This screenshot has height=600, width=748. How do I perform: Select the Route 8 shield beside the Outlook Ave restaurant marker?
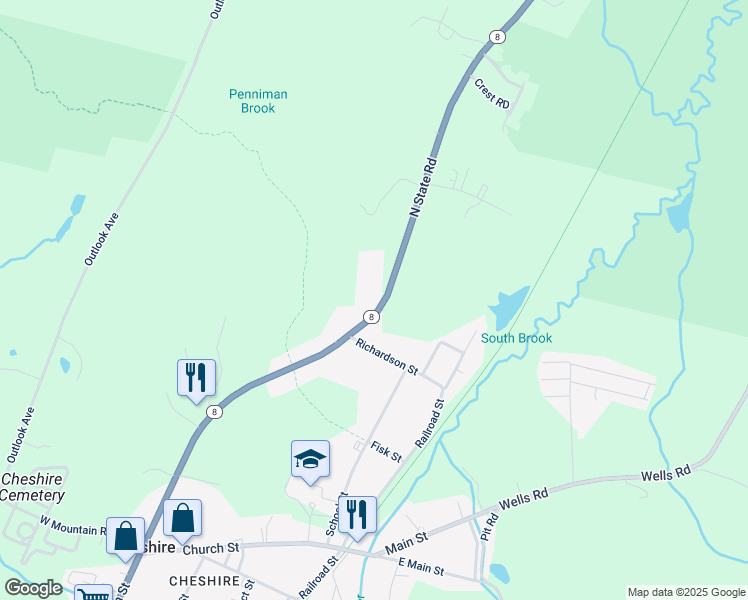[x=215, y=412]
